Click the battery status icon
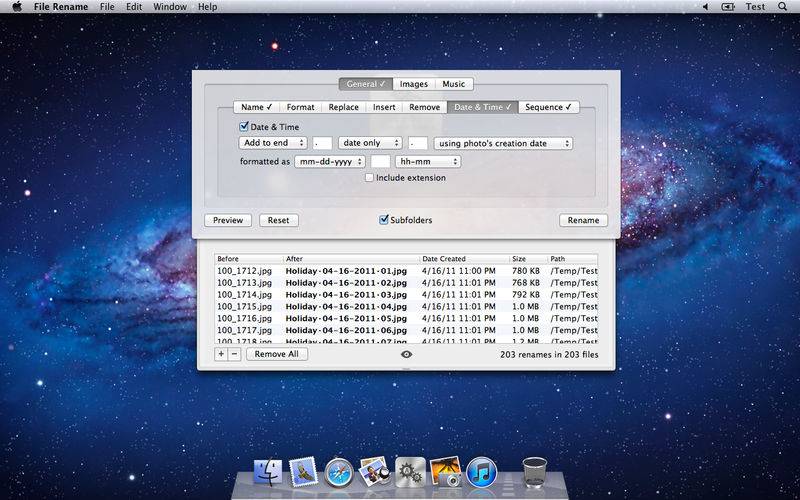Screen dimensions: 800x500 [x=728, y=7]
